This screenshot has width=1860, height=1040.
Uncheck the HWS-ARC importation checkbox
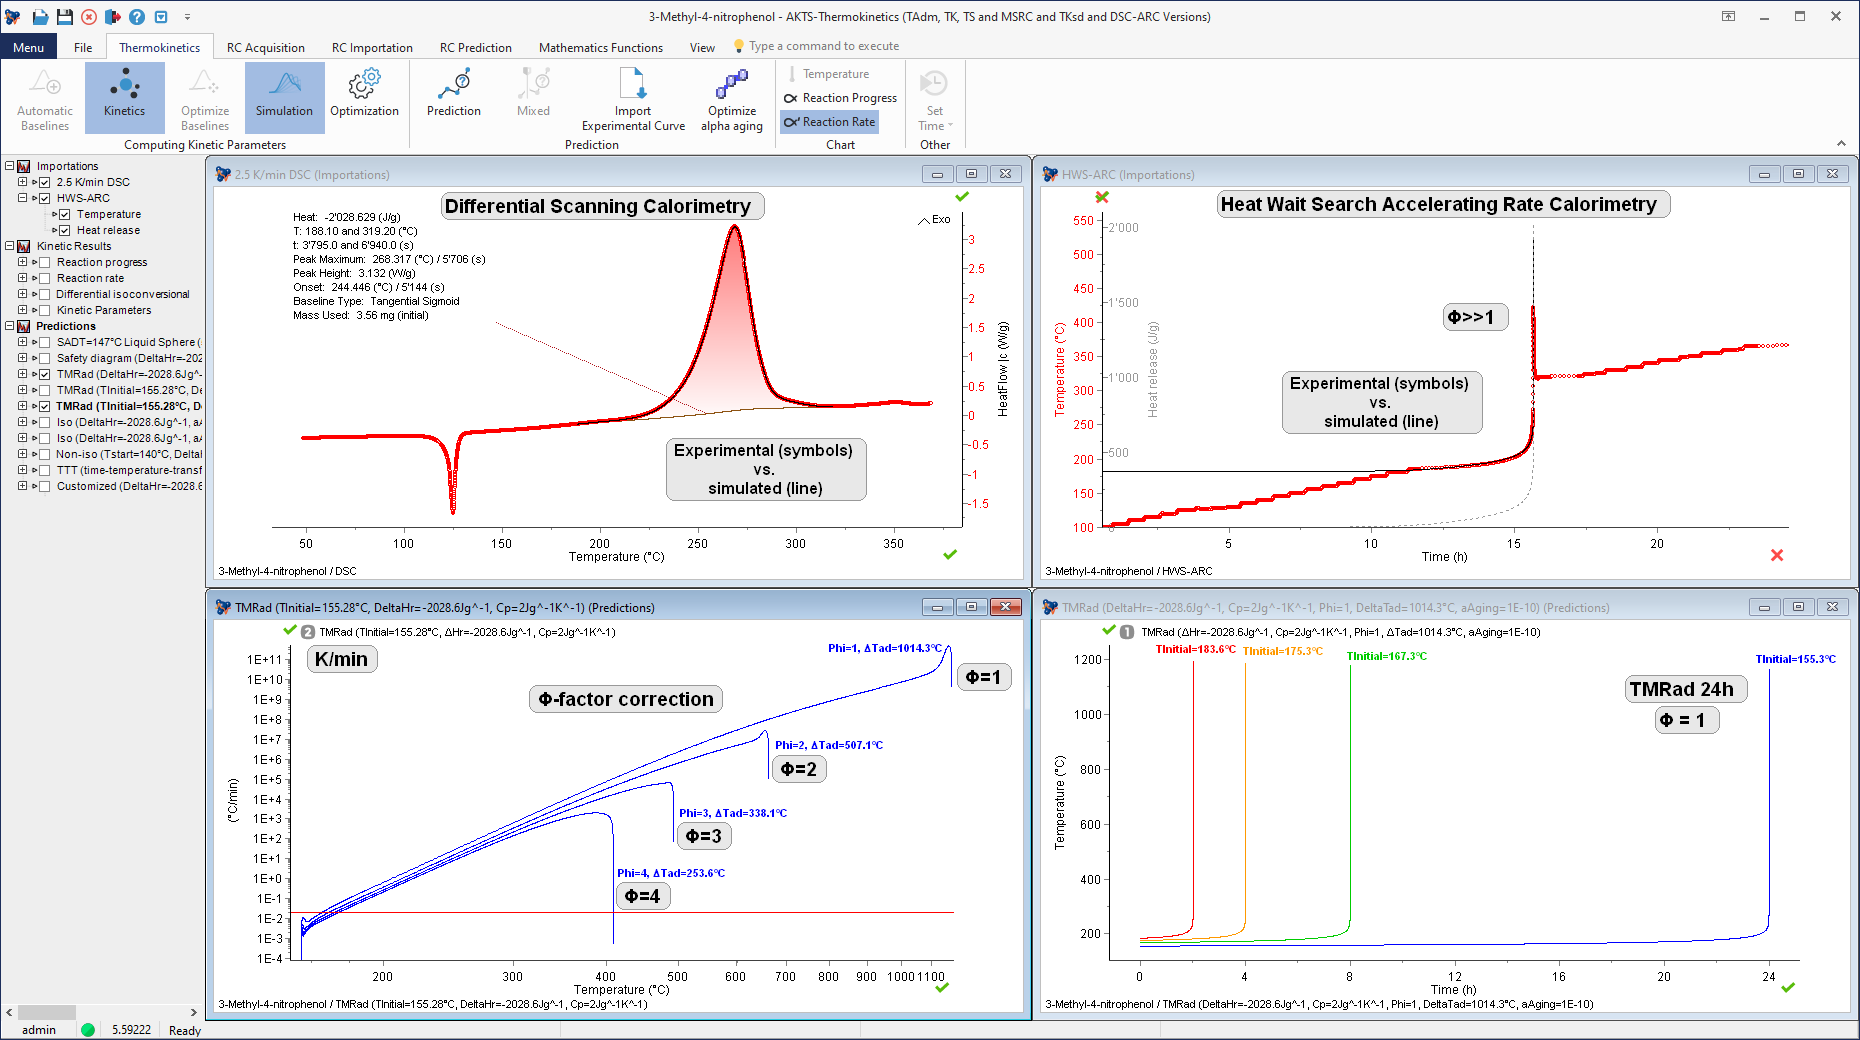45,198
